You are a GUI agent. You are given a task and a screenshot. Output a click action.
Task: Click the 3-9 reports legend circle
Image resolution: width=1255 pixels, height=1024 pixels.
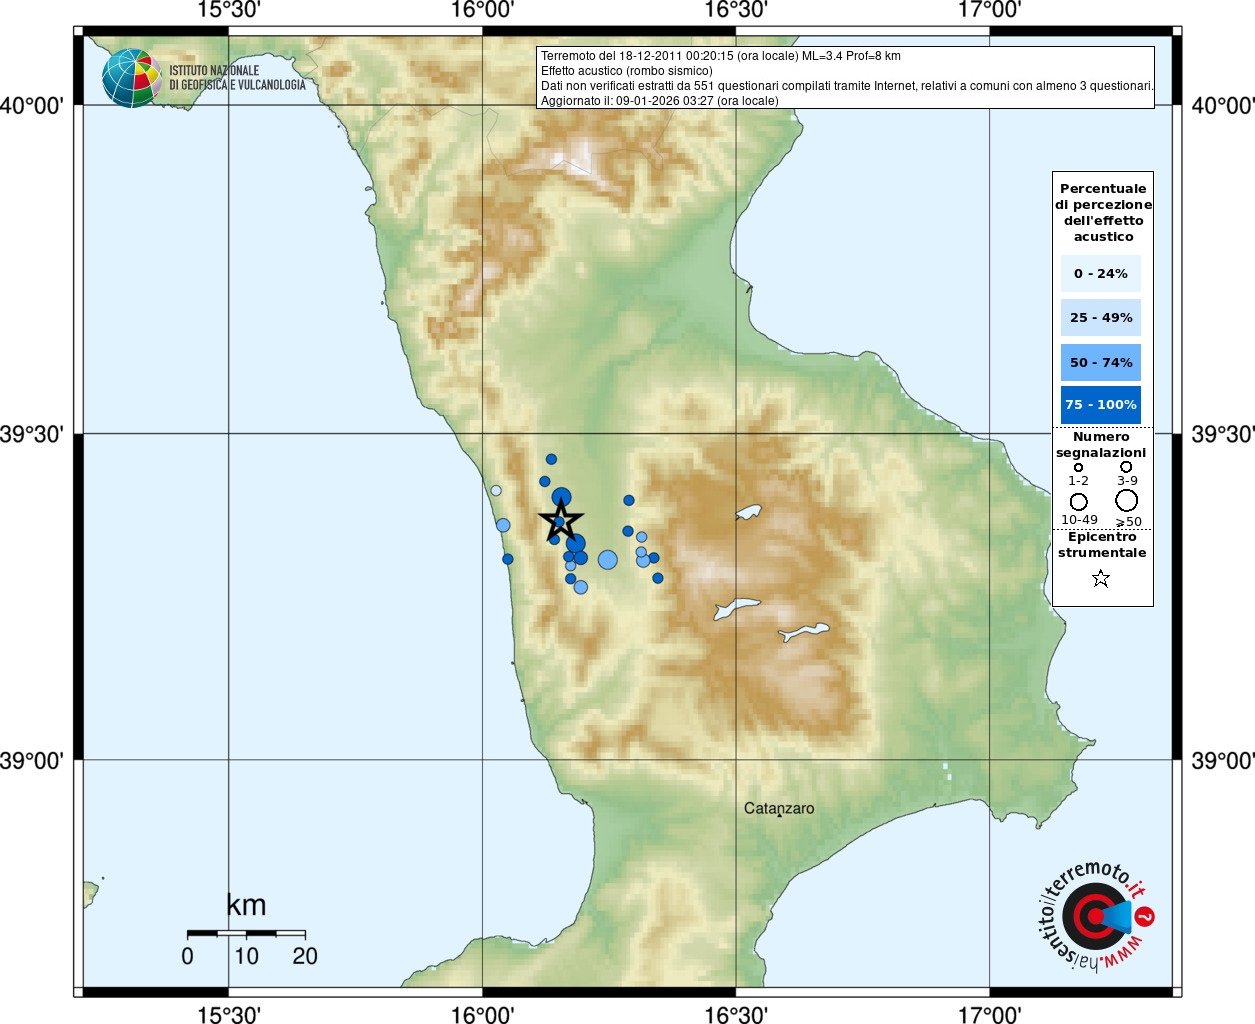[1126, 466]
